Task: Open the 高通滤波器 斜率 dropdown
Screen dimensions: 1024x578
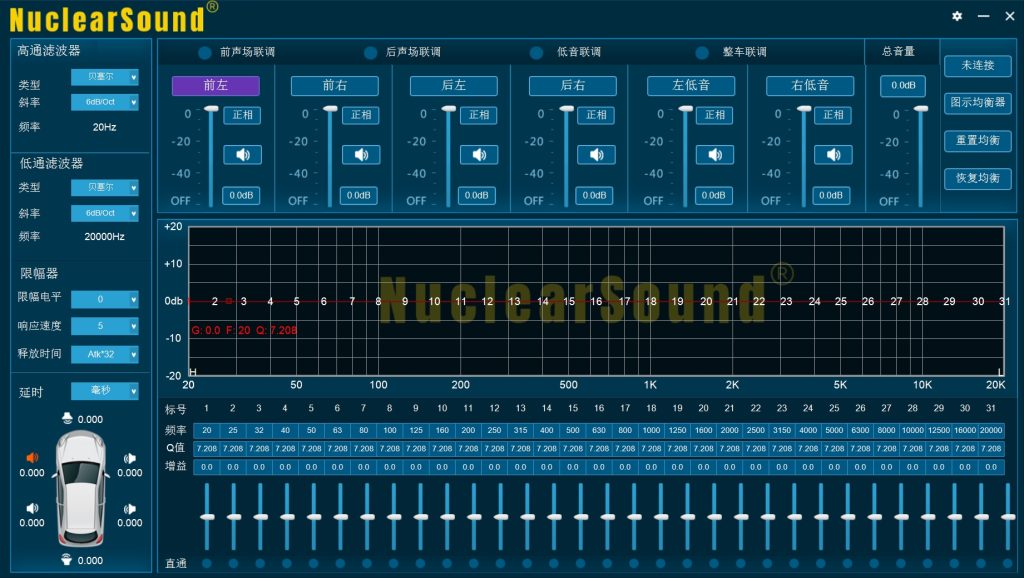Action: pos(104,103)
